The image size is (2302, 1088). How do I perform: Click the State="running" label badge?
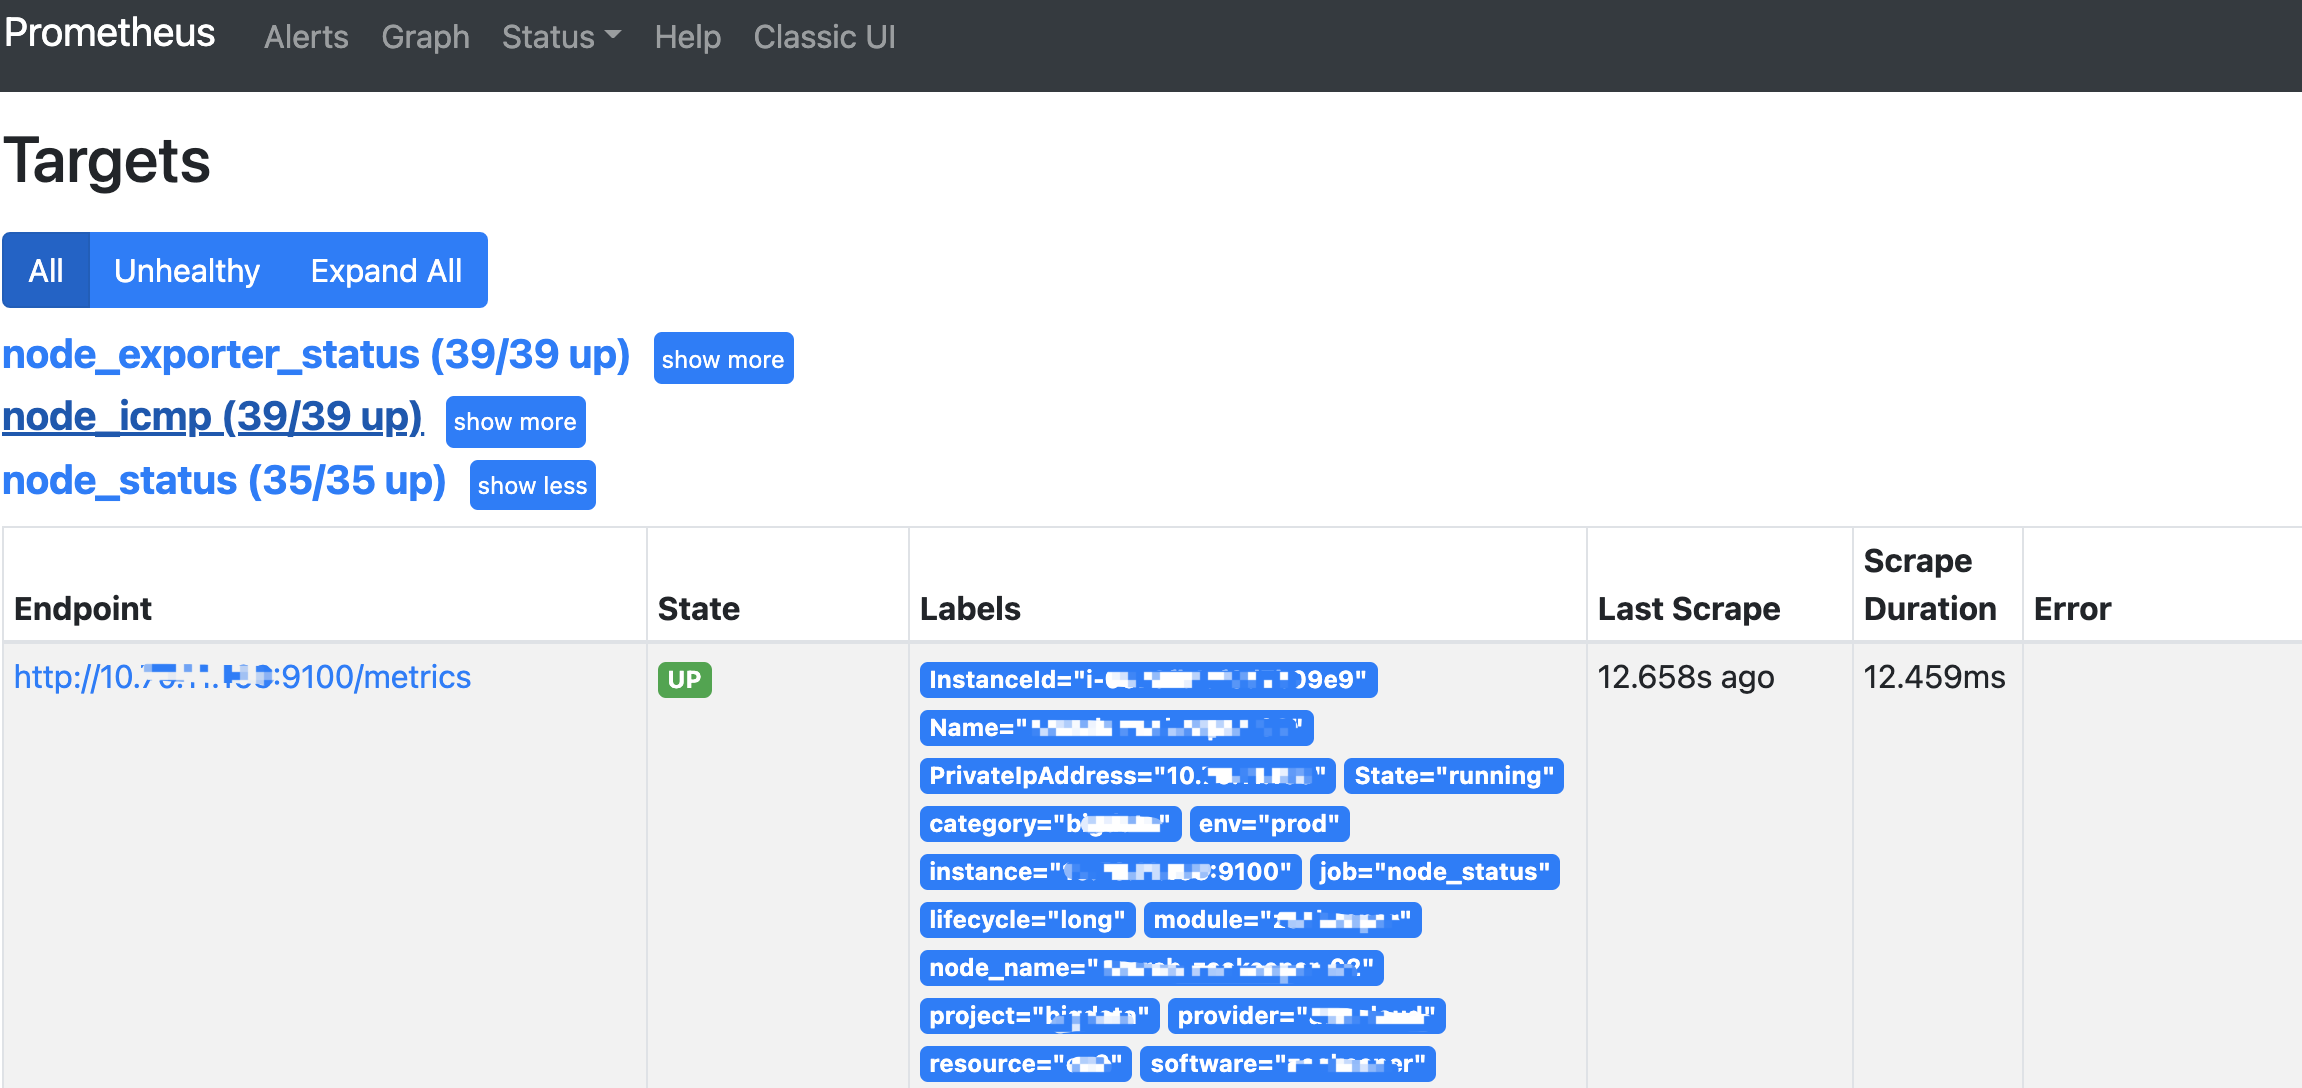point(1453,776)
